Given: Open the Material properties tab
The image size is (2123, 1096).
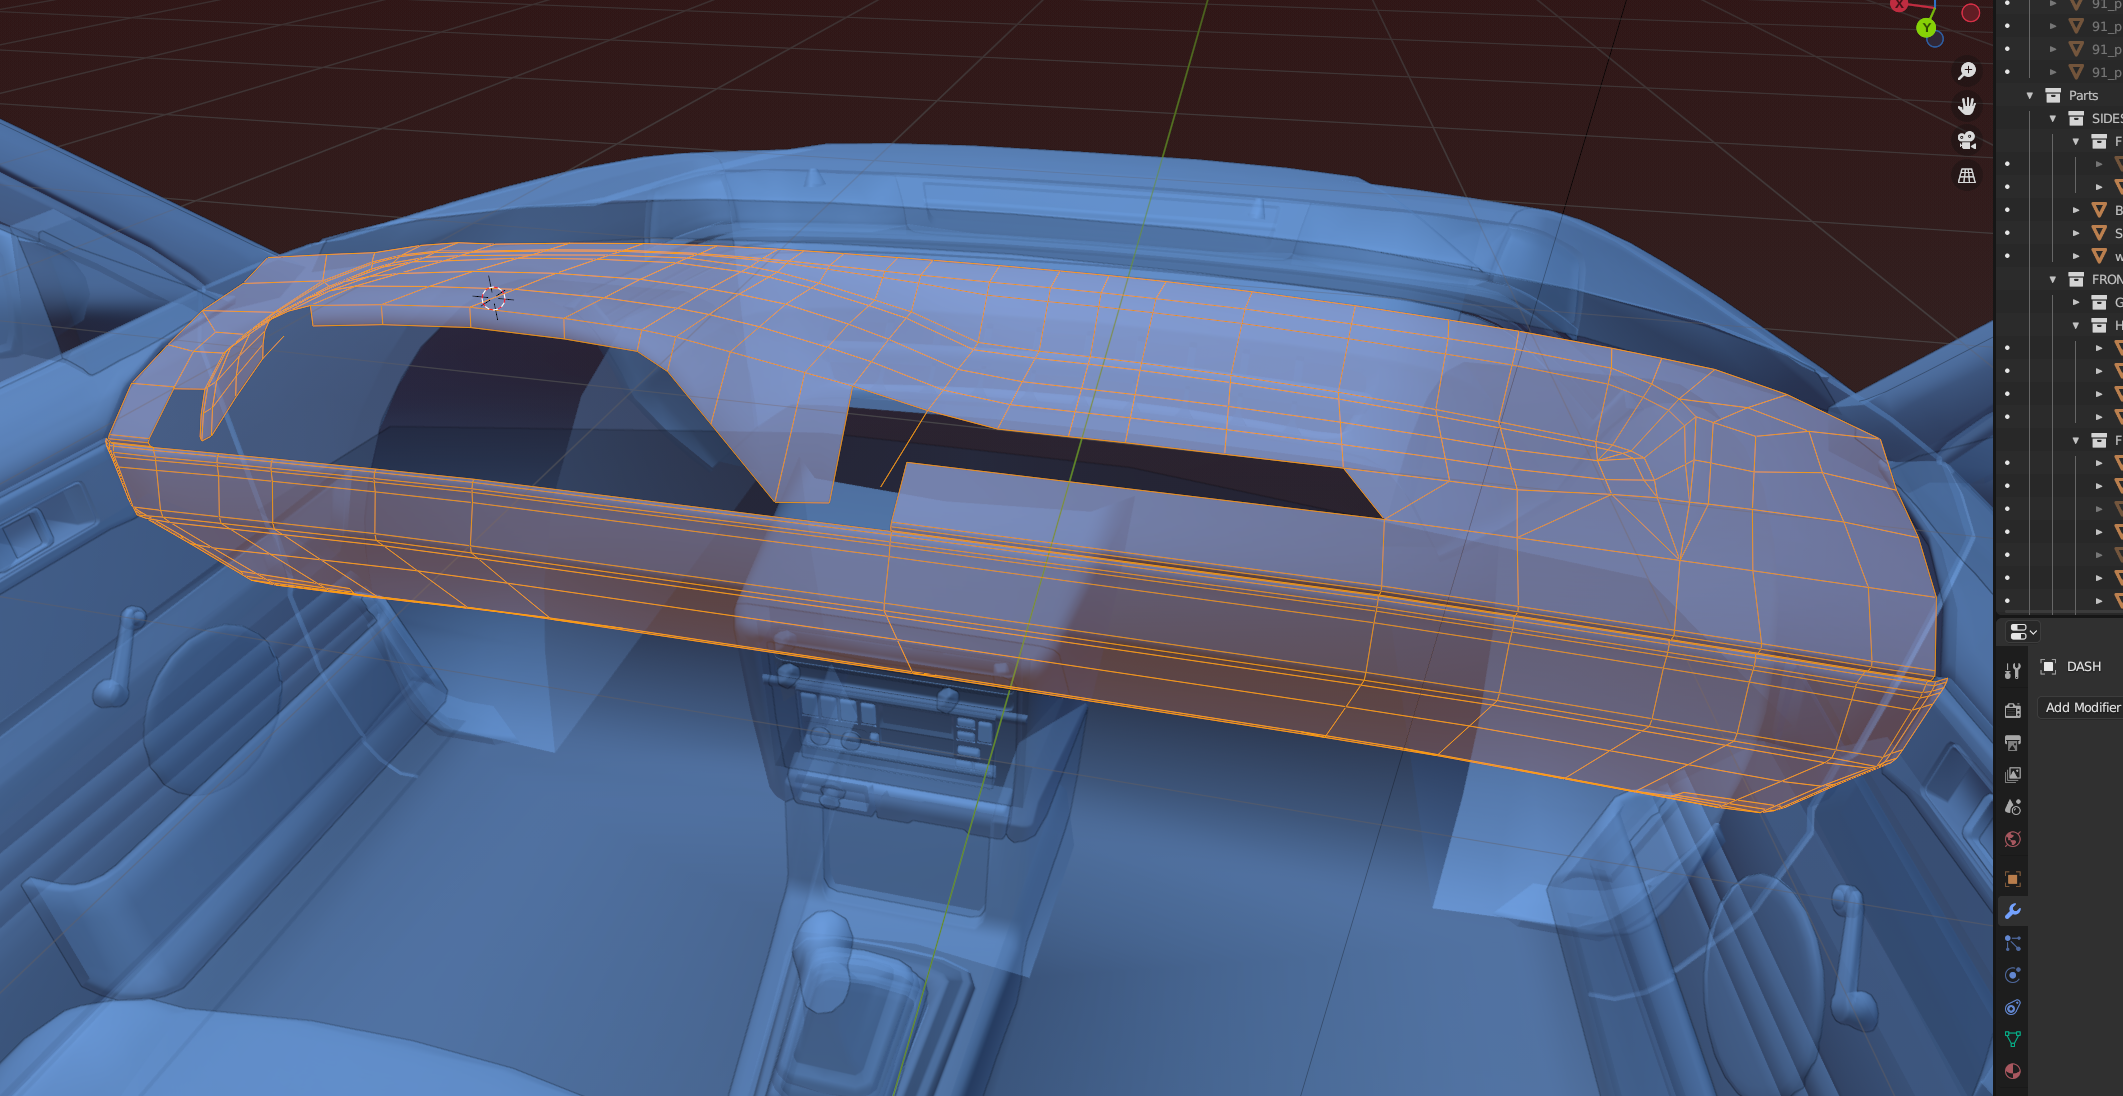Looking at the screenshot, I should point(2013,1071).
